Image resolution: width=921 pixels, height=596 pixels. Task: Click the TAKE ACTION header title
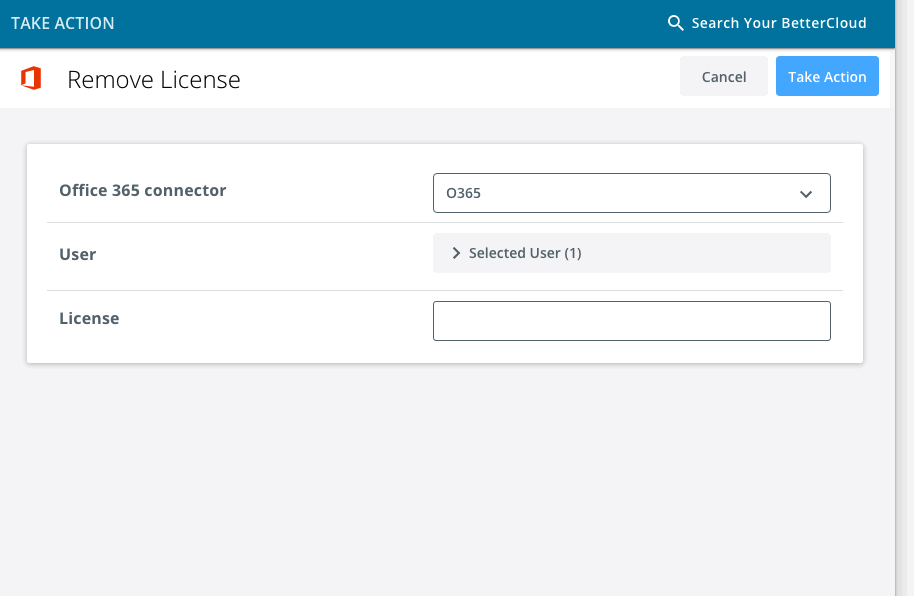click(x=63, y=23)
